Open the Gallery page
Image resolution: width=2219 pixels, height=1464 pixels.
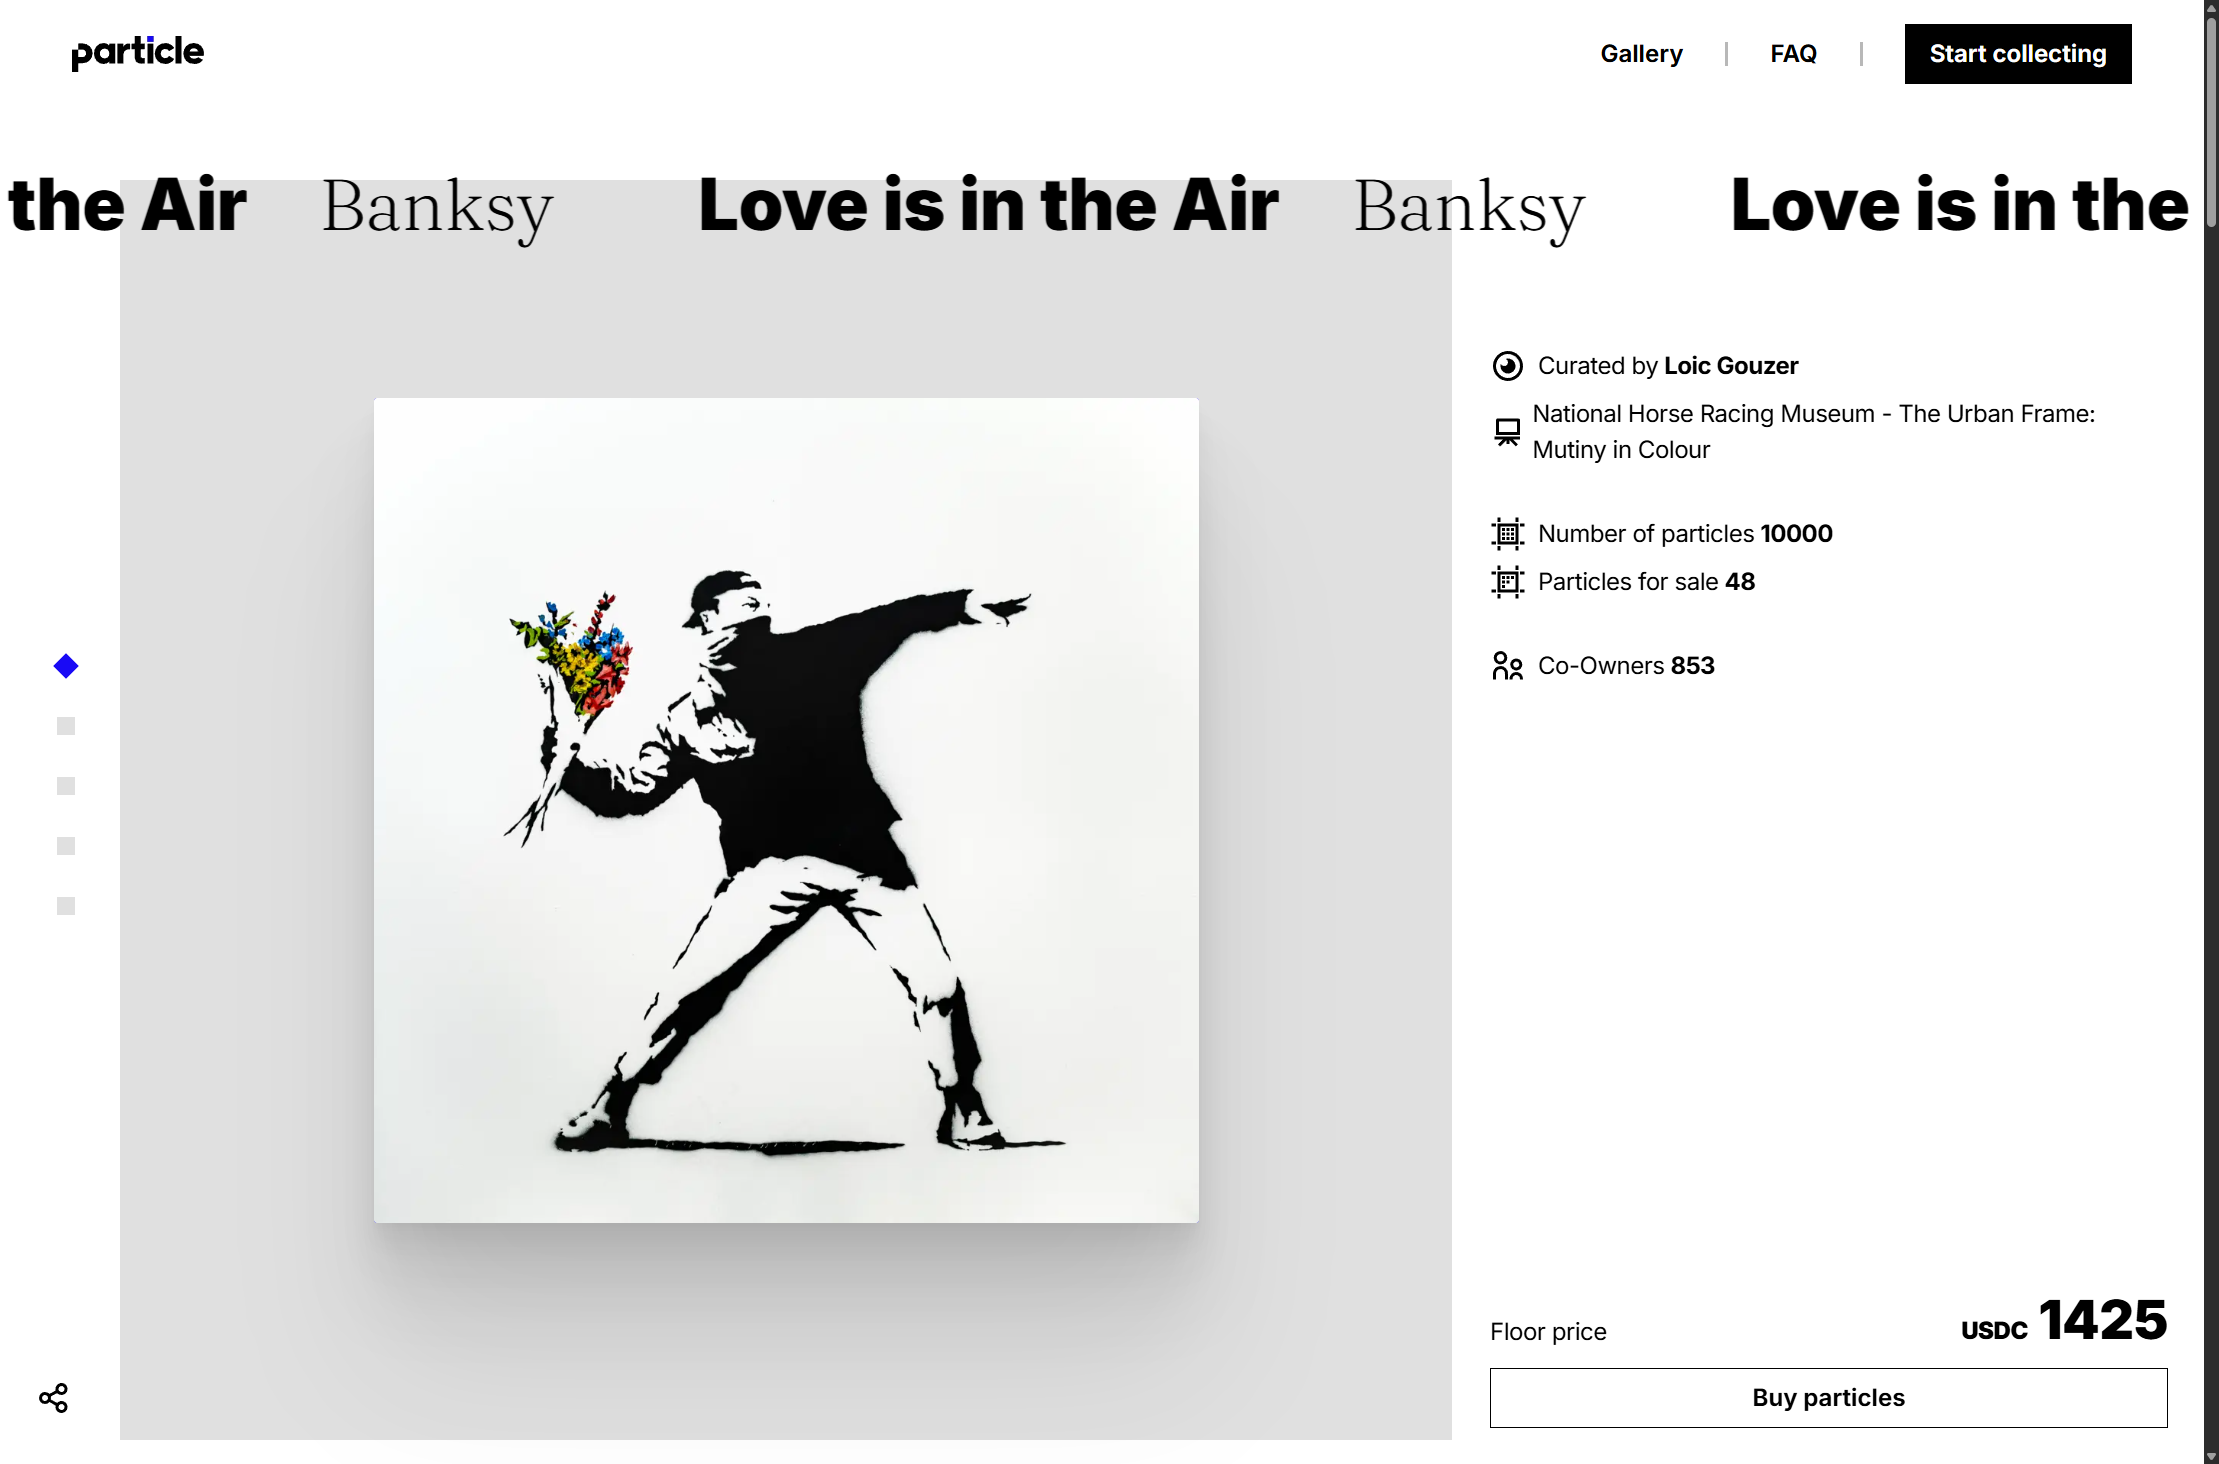pos(1641,54)
